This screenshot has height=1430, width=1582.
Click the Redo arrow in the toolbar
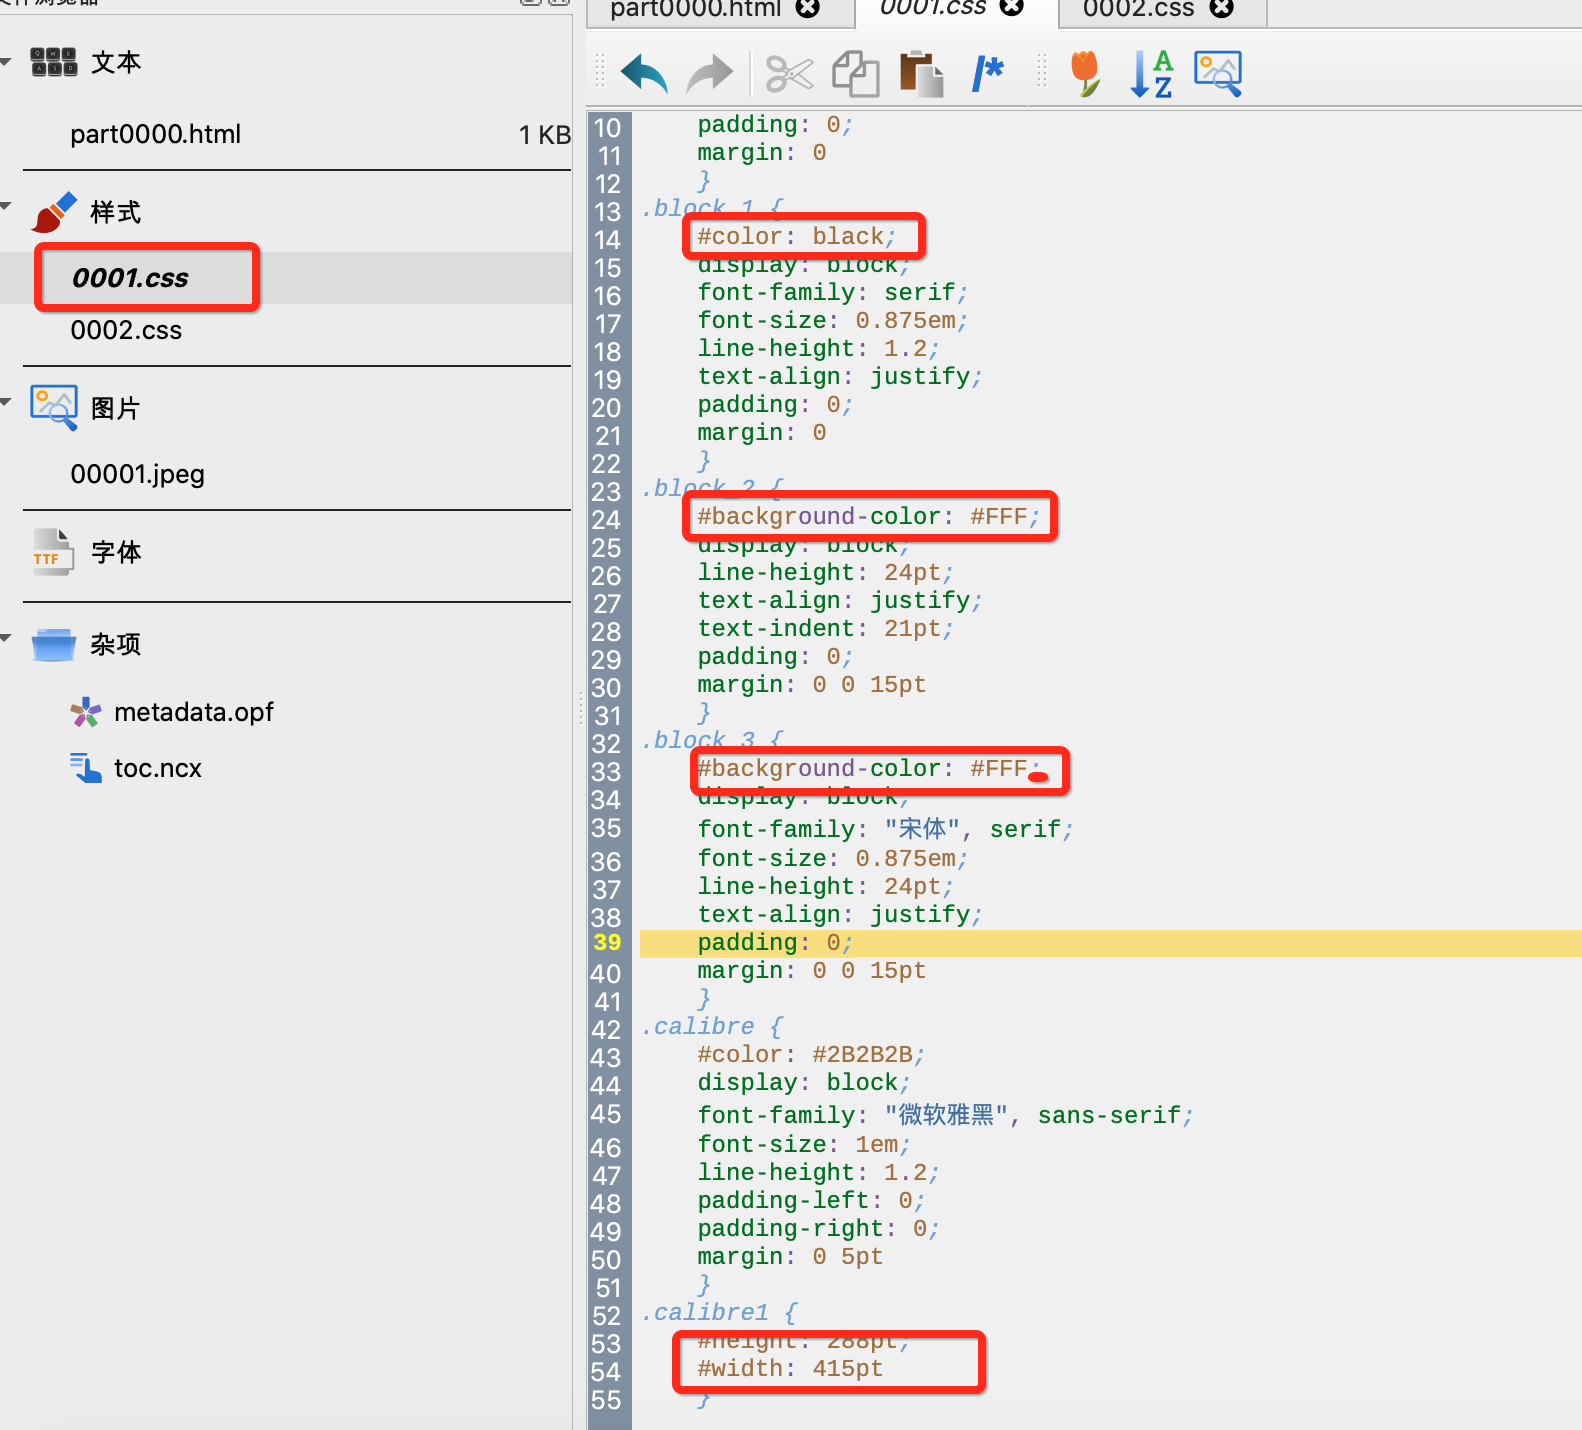710,73
